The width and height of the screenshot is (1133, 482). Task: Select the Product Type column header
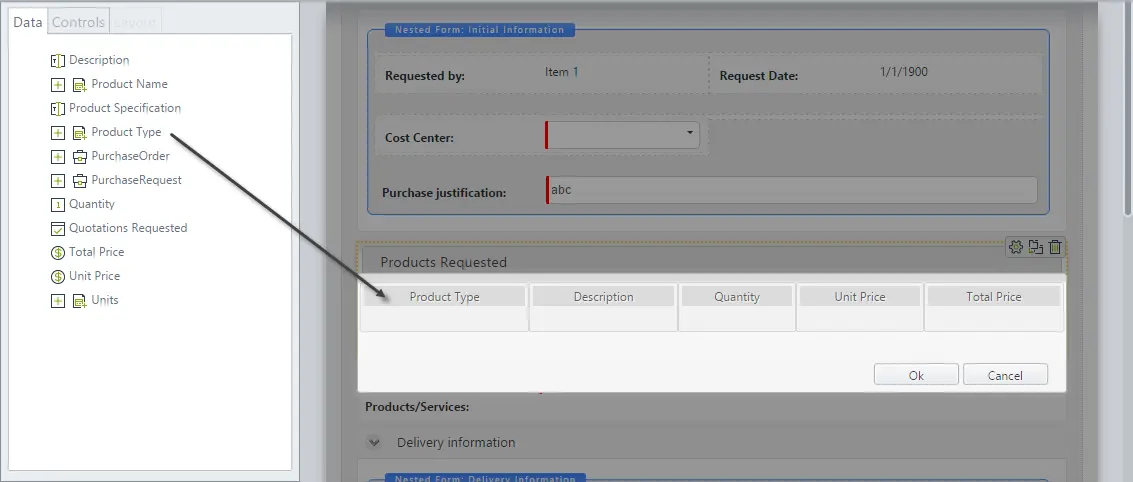[444, 296]
